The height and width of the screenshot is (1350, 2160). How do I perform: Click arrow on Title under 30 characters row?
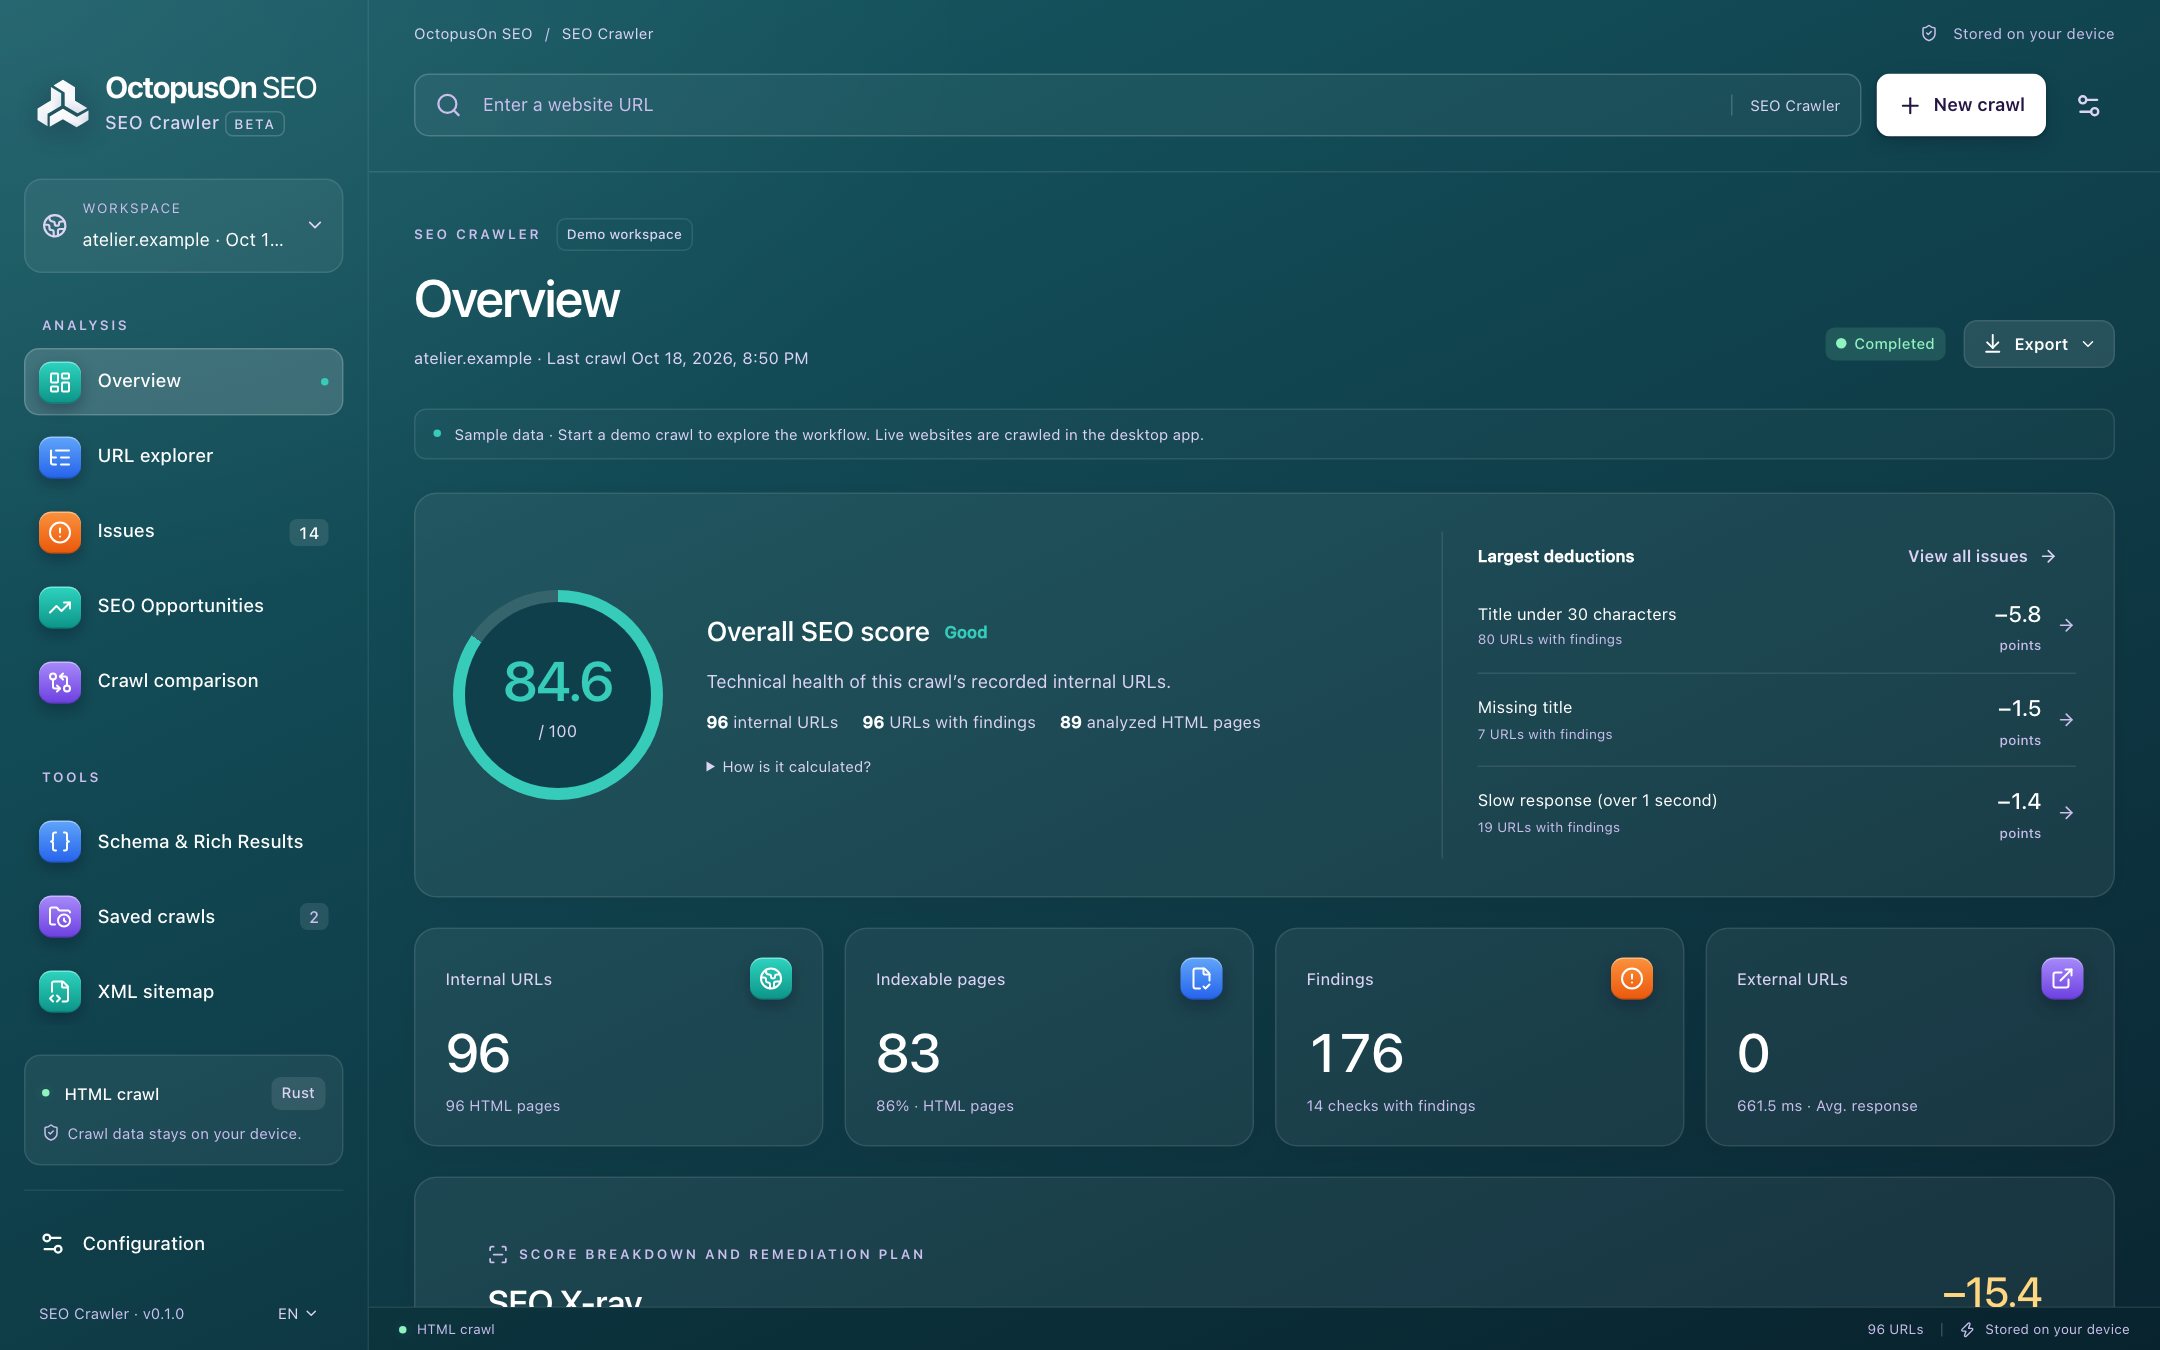point(2067,626)
